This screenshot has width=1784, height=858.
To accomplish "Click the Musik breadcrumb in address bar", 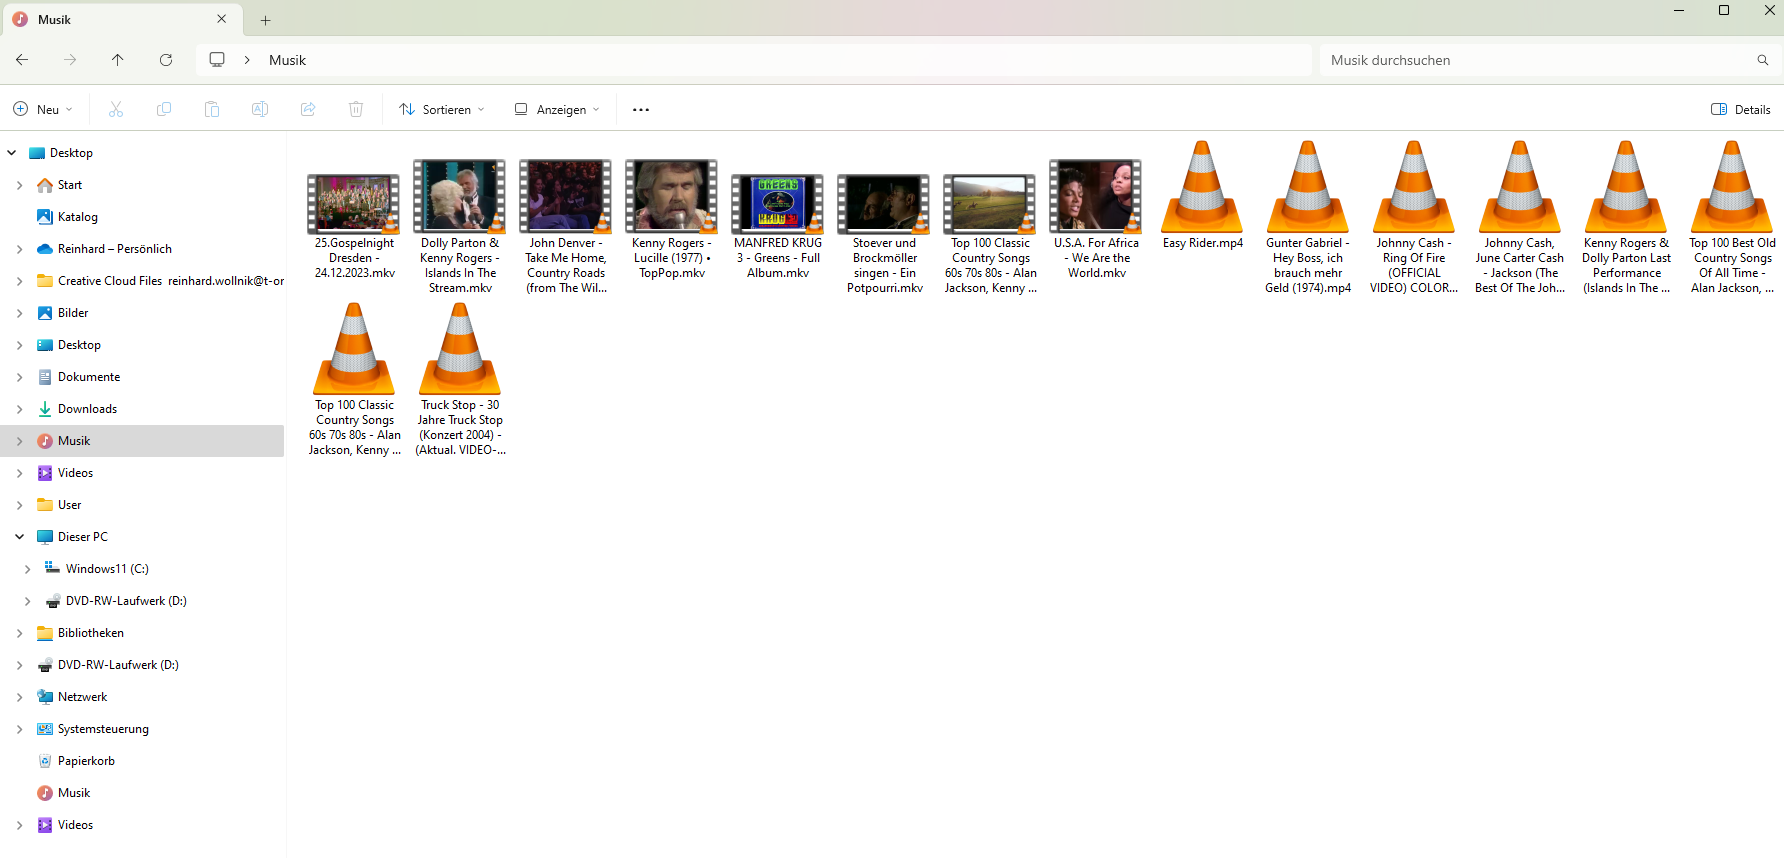I will pyautogui.click(x=287, y=60).
